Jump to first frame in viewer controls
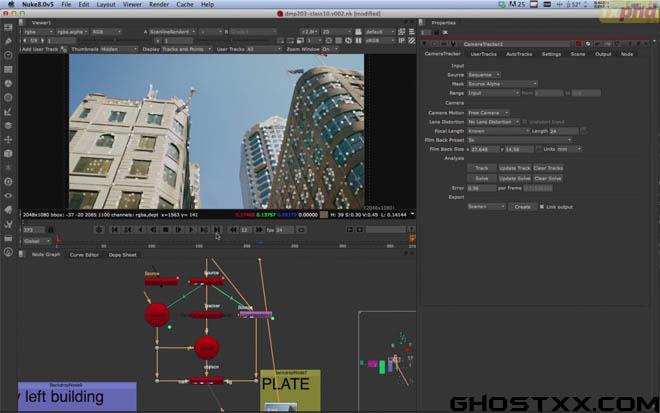This screenshot has height=413, width=660. [114, 229]
